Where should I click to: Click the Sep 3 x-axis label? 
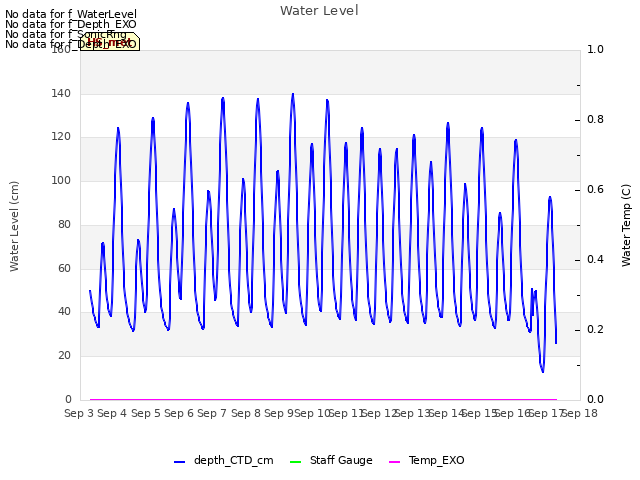coord(79,413)
